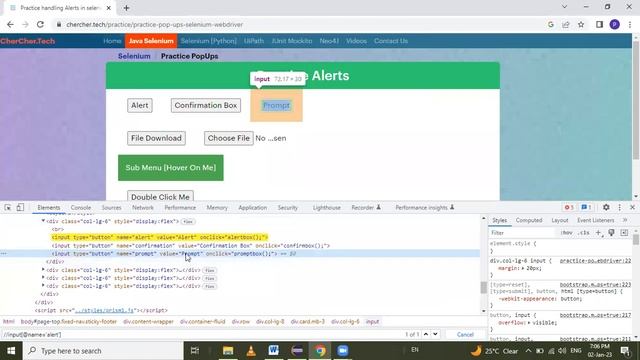Image resolution: width=640 pixels, height=360 pixels.
Task: Switch to the Layout tab
Action: coord(560,220)
